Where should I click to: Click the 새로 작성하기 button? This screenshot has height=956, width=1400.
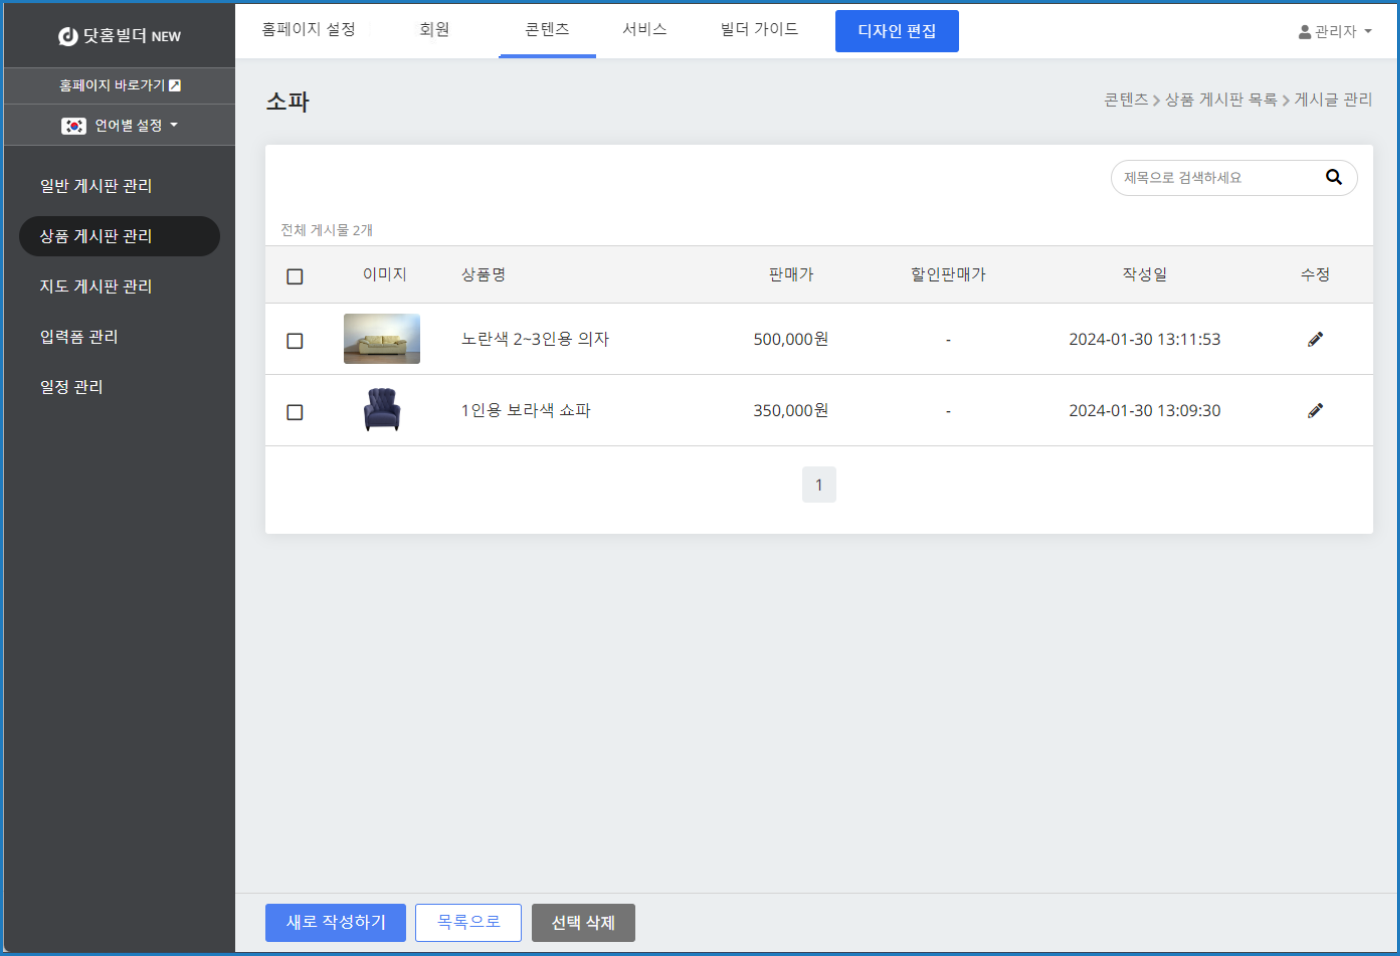[x=335, y=922]
